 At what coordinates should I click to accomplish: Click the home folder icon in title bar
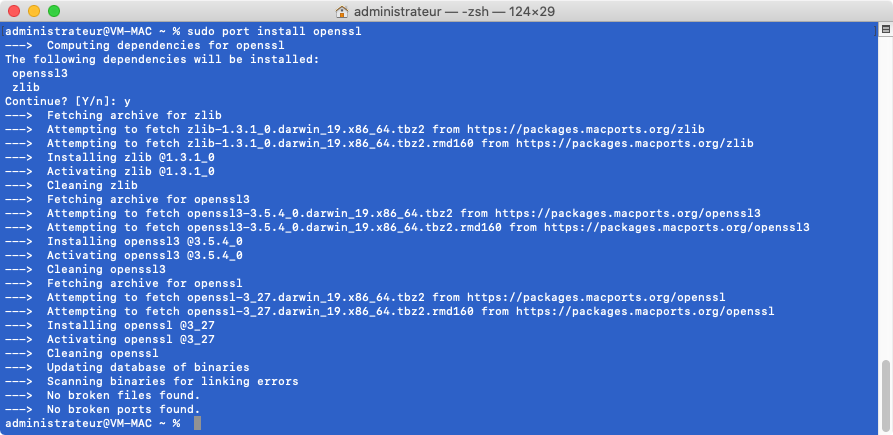(x=342, y=11)
